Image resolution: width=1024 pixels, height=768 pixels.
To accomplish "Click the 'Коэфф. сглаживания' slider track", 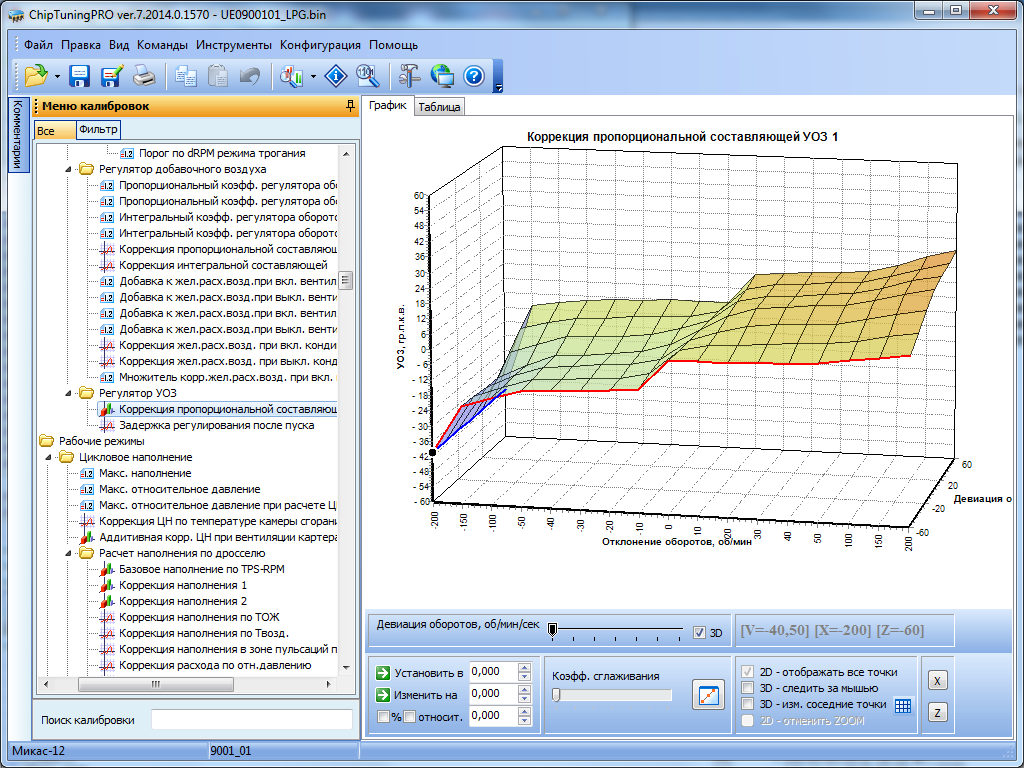I will pos(612,695).
